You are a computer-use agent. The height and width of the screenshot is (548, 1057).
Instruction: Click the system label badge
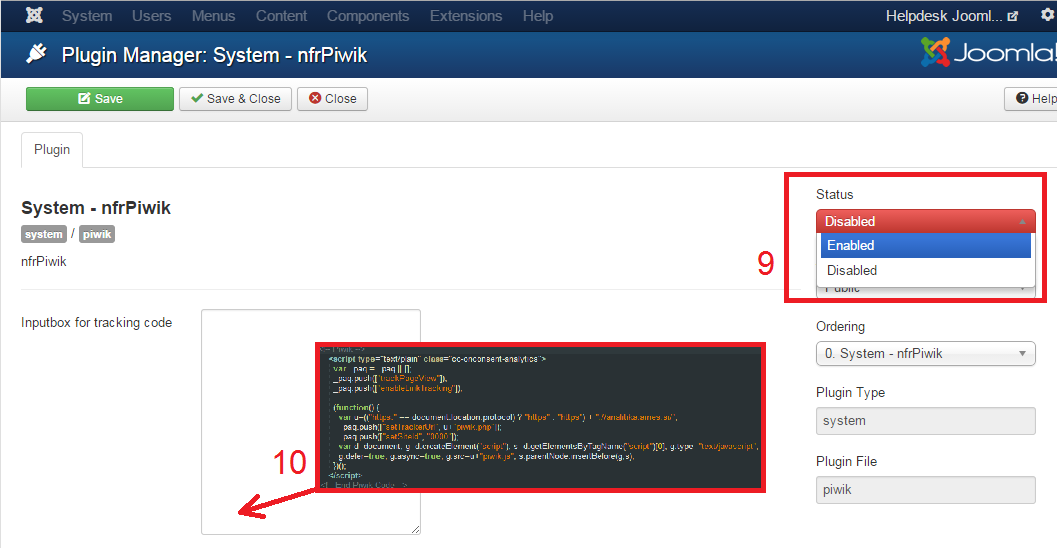click(x=44, y=235)
